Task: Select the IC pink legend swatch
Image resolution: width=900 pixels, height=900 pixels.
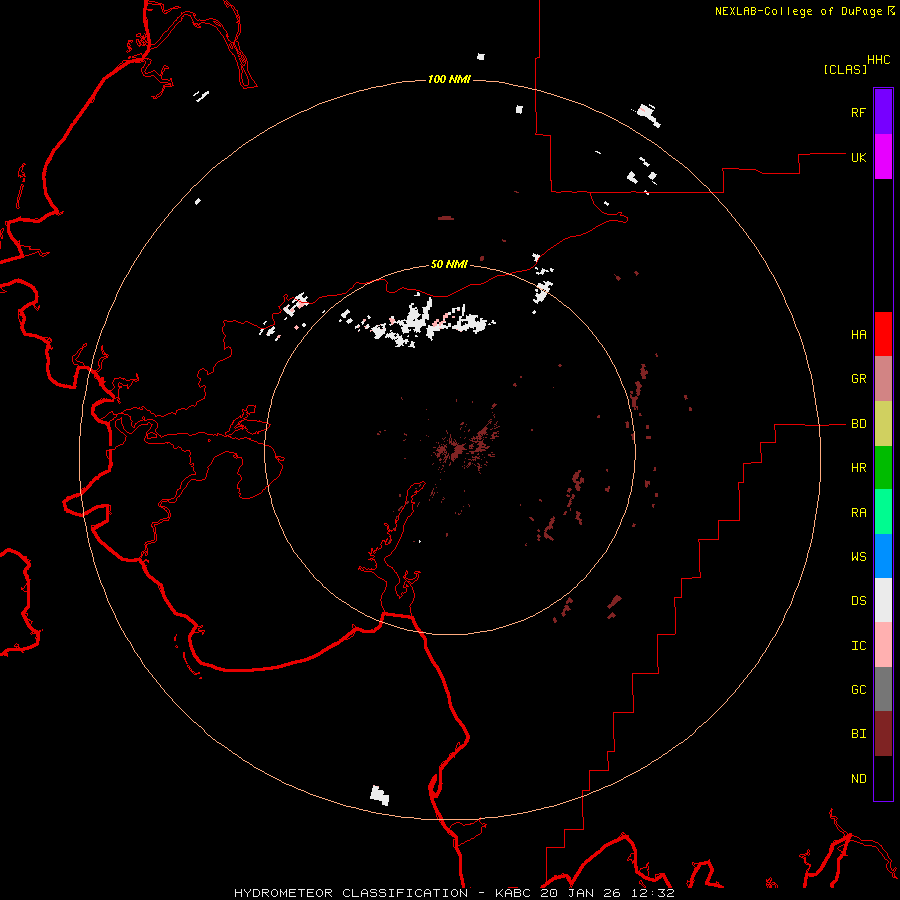Action: pos(883,645)
